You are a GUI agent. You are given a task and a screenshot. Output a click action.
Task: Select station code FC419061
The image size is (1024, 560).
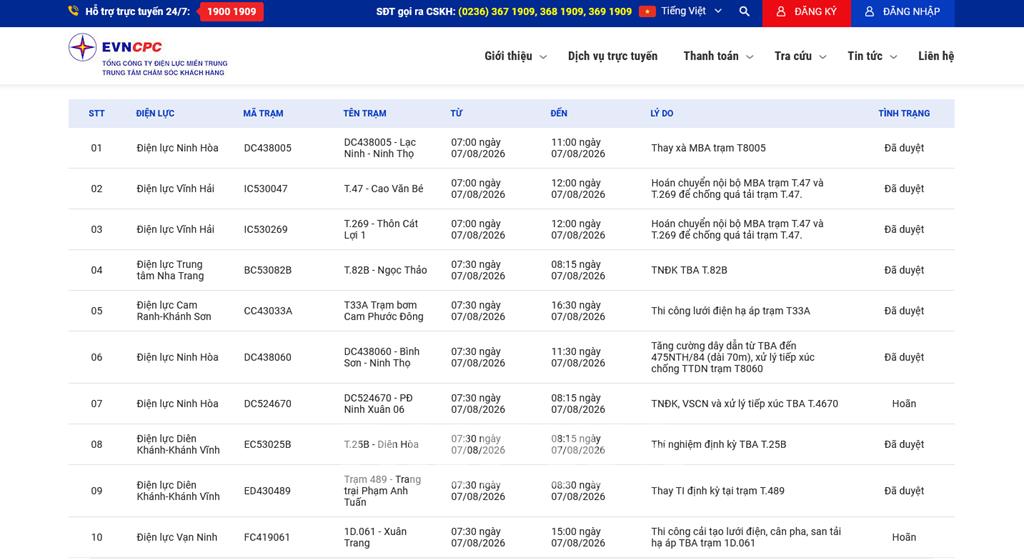[x=266, y=537]
